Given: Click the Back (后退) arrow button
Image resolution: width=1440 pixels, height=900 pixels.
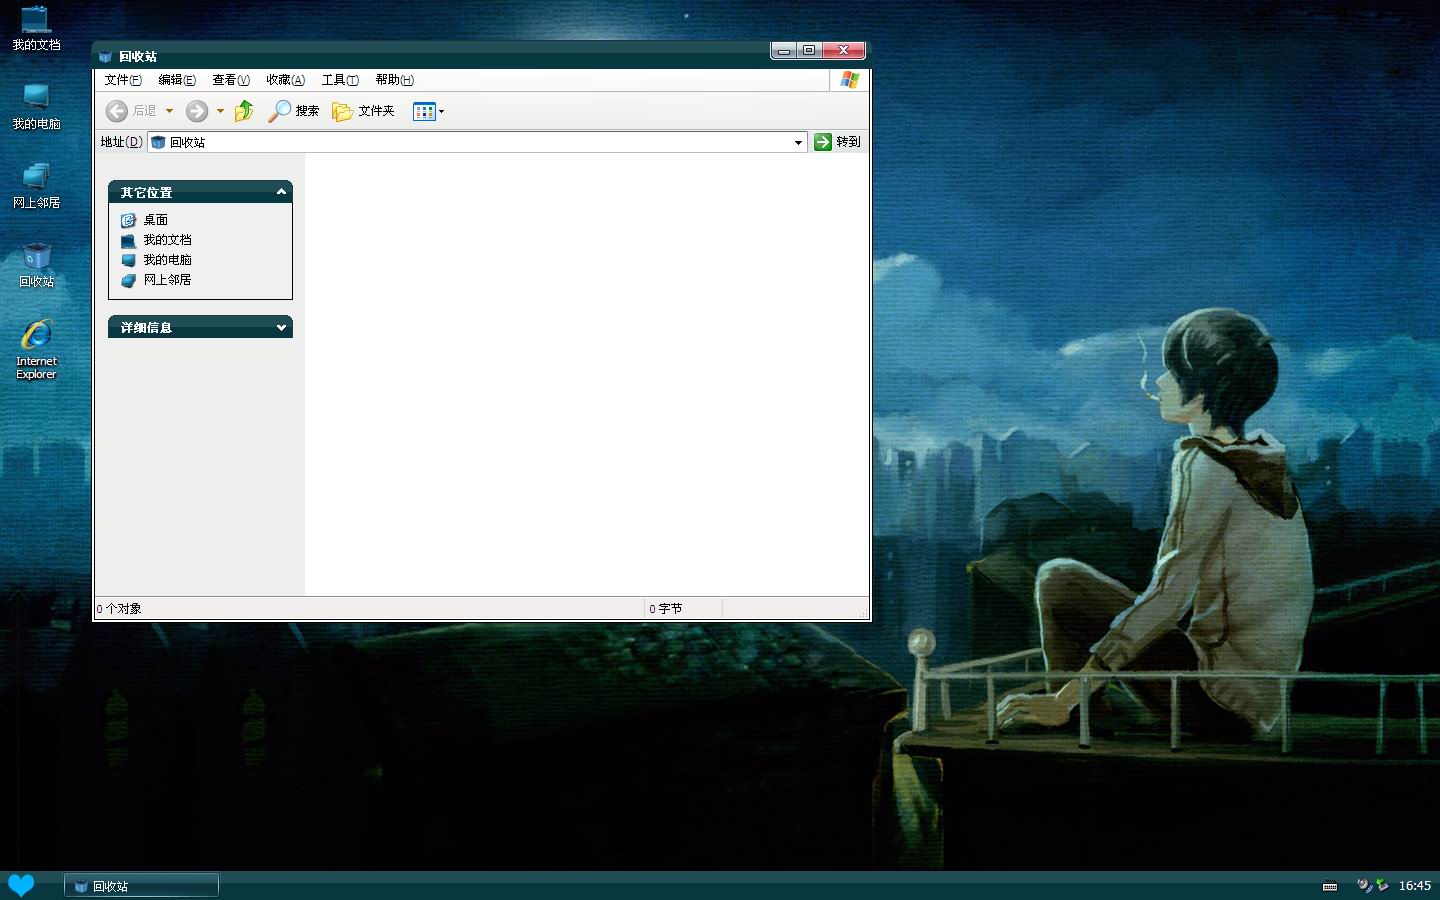Looking at the screenshot, I should tap(117, 111).
